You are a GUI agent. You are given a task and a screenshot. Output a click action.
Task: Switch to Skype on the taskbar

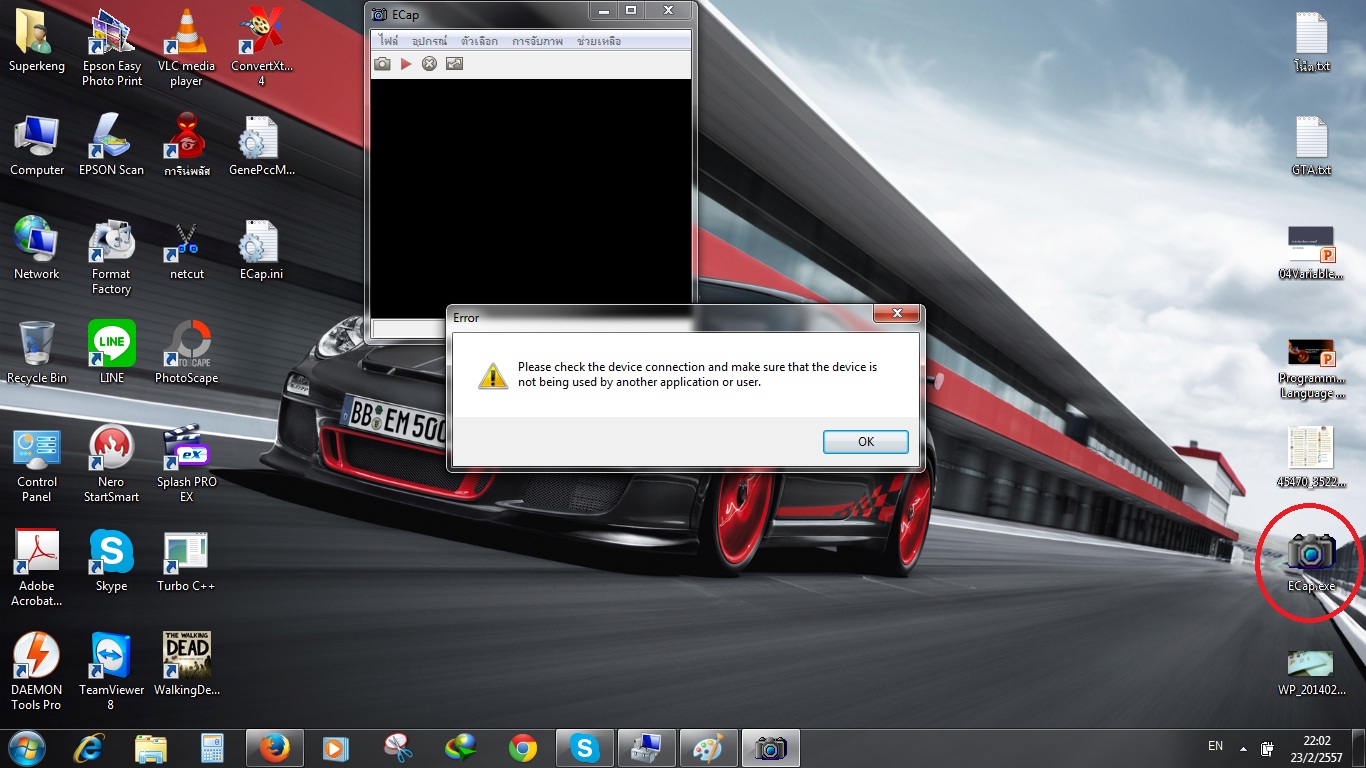tap(584, 748)
